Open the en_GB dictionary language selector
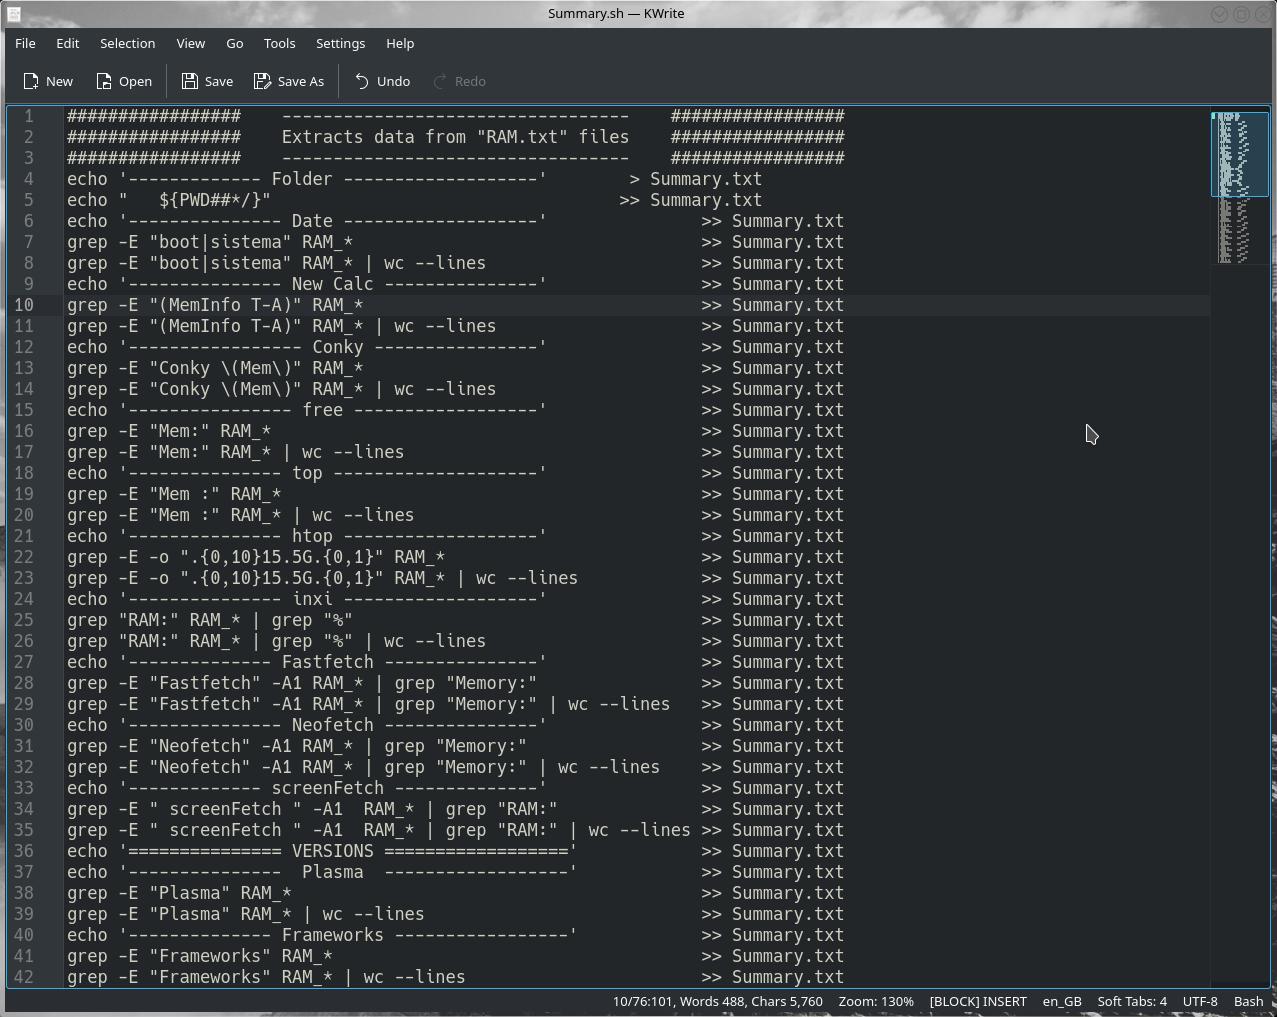 1062,1001
